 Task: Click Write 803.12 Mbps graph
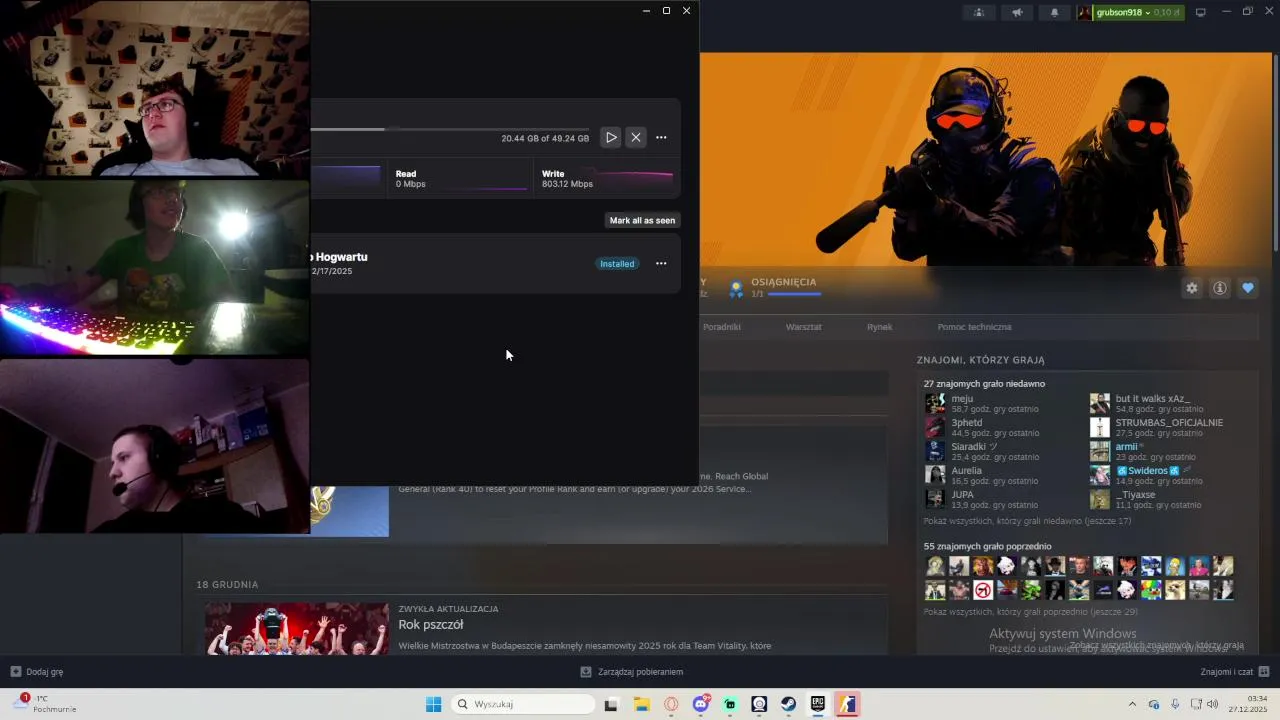(606, 179)
